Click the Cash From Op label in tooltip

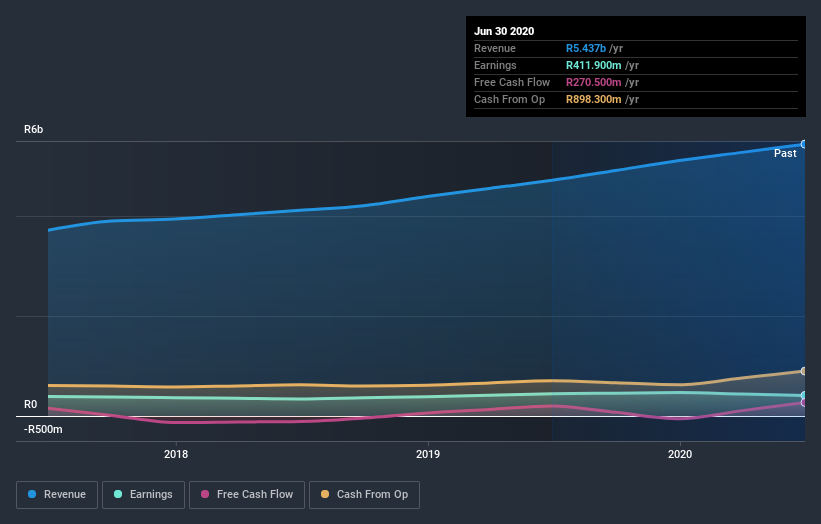(x=509, y=99)
